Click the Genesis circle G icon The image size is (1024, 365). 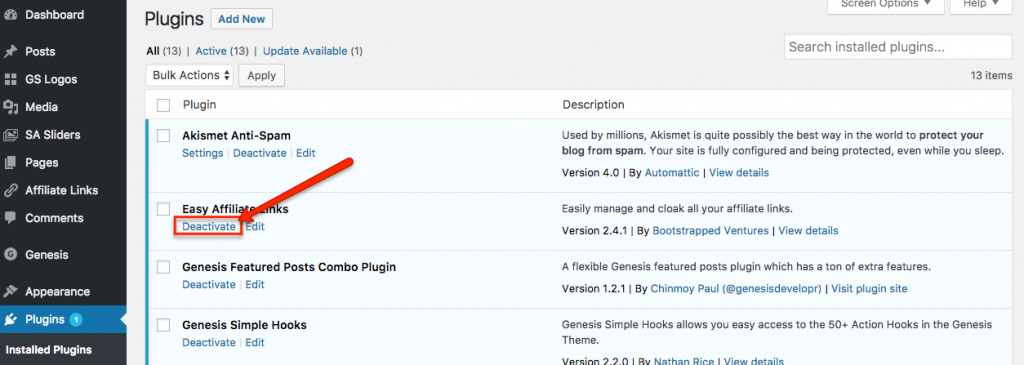tap(10, 255)
